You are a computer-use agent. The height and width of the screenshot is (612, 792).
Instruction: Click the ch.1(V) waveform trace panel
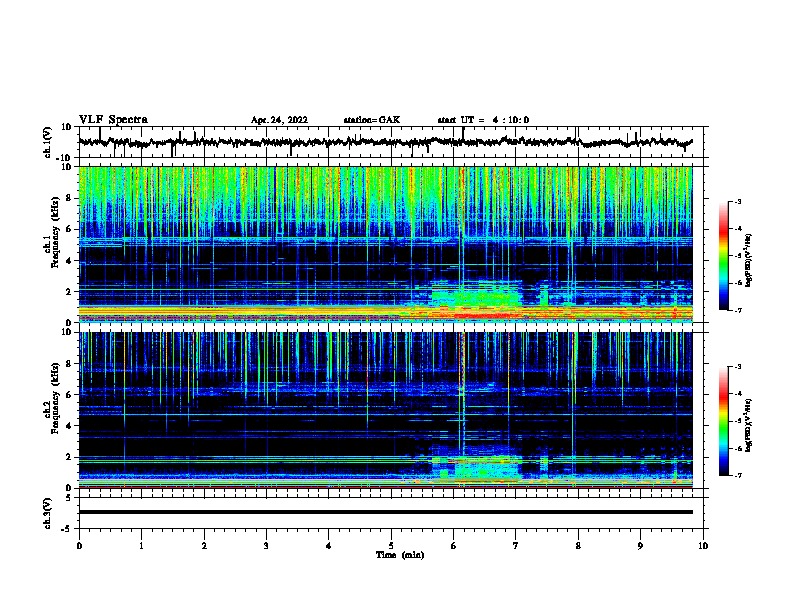pyautogui.click(x=391, y=142)
